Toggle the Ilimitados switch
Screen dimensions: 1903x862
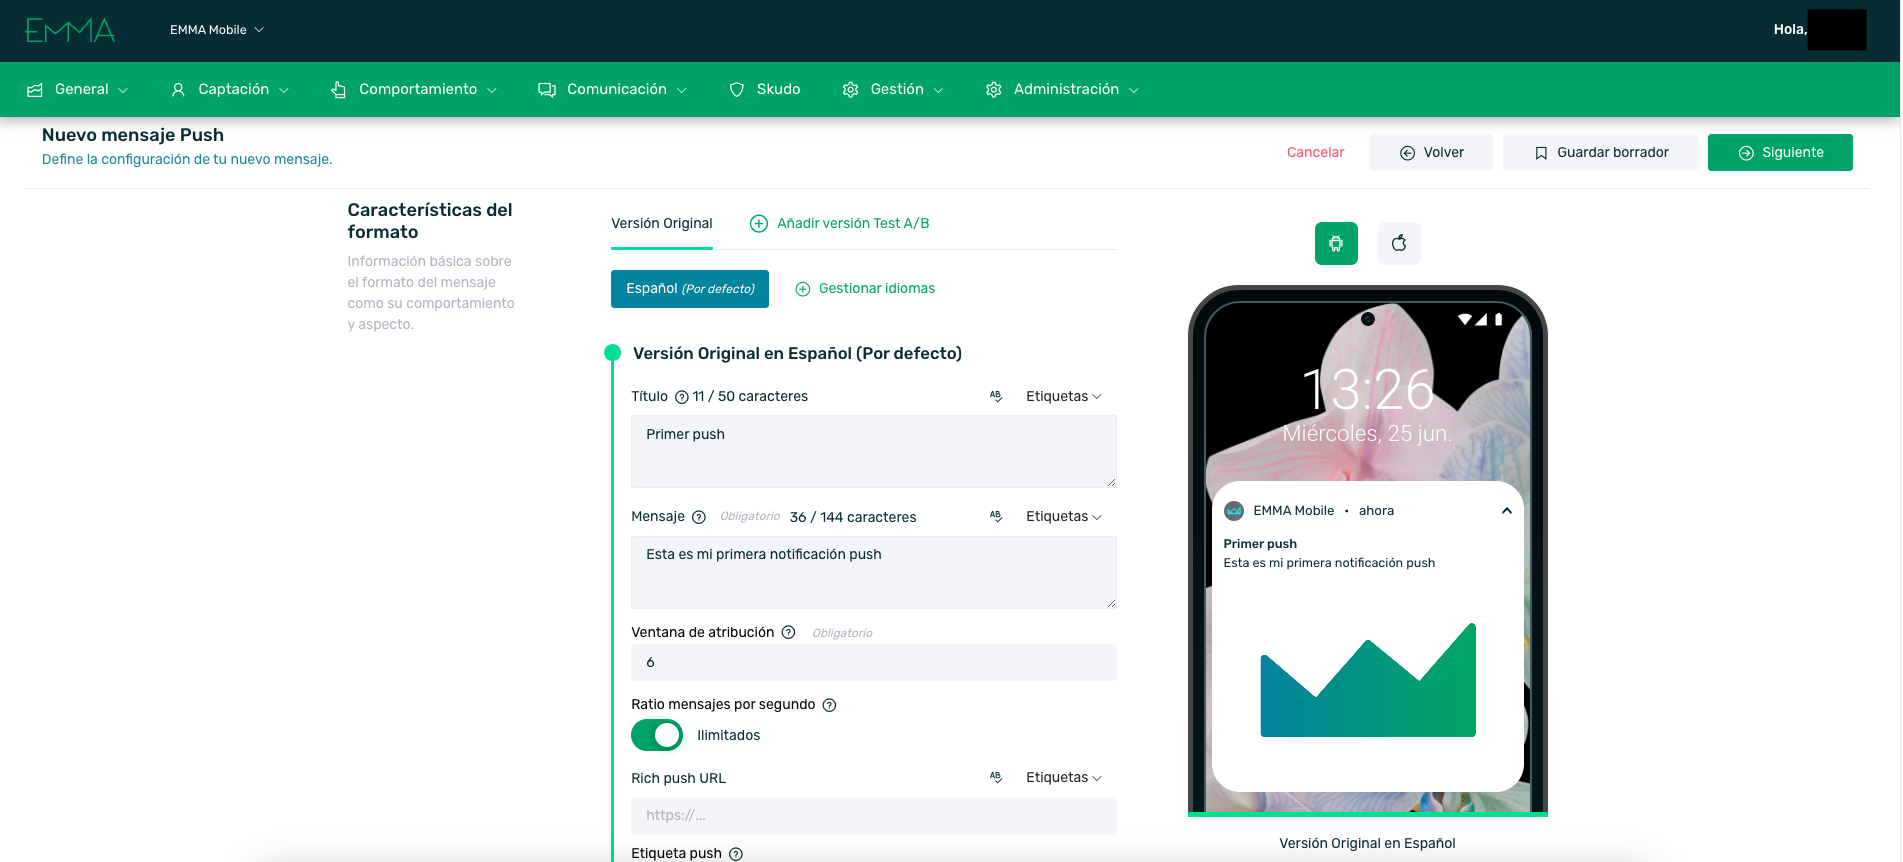tap(657, 735)
